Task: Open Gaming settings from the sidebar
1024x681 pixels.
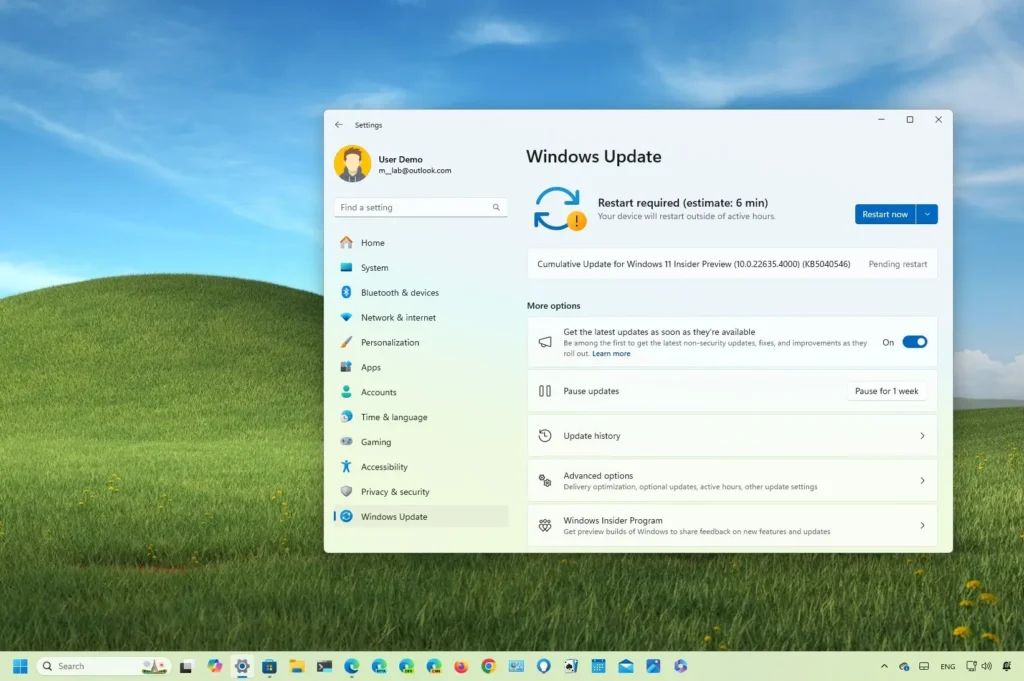Action: pyautogui.click(x=421, y=442)
